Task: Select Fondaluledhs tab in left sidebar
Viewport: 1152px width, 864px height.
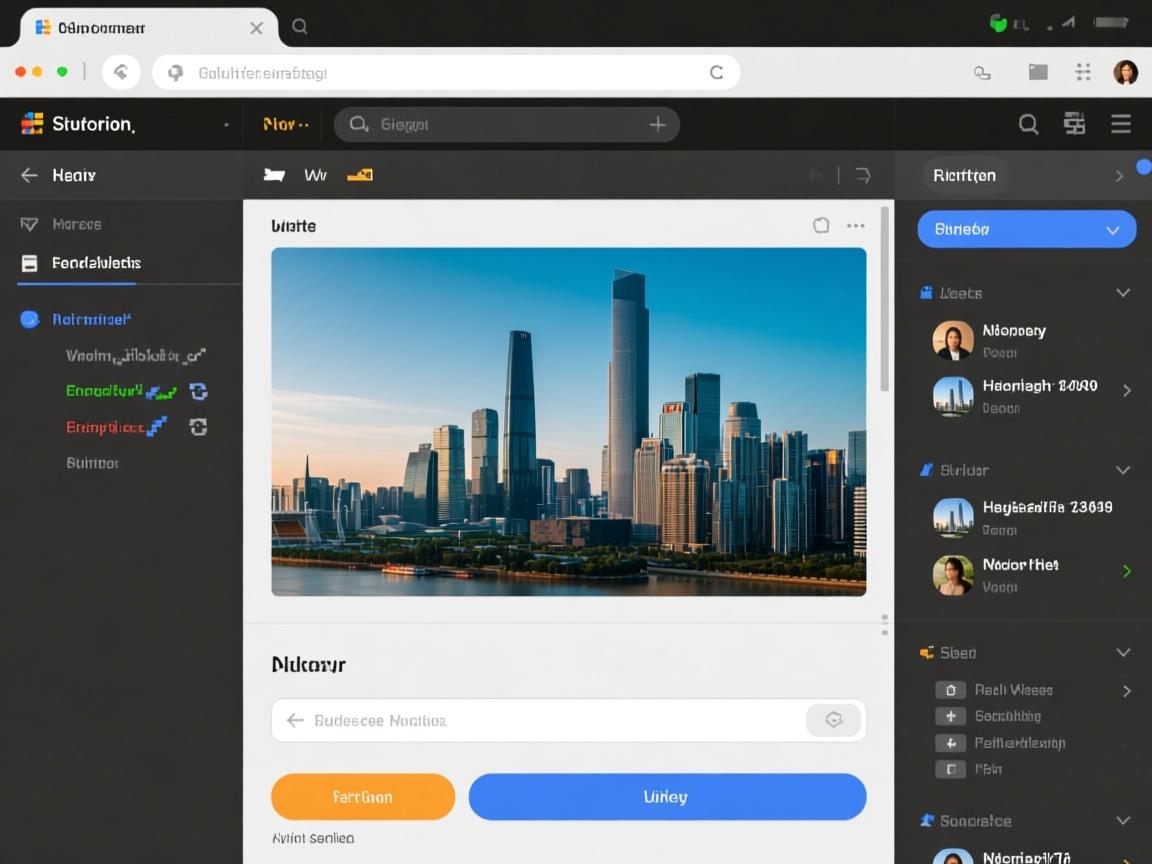Action: tap(96, 263)
